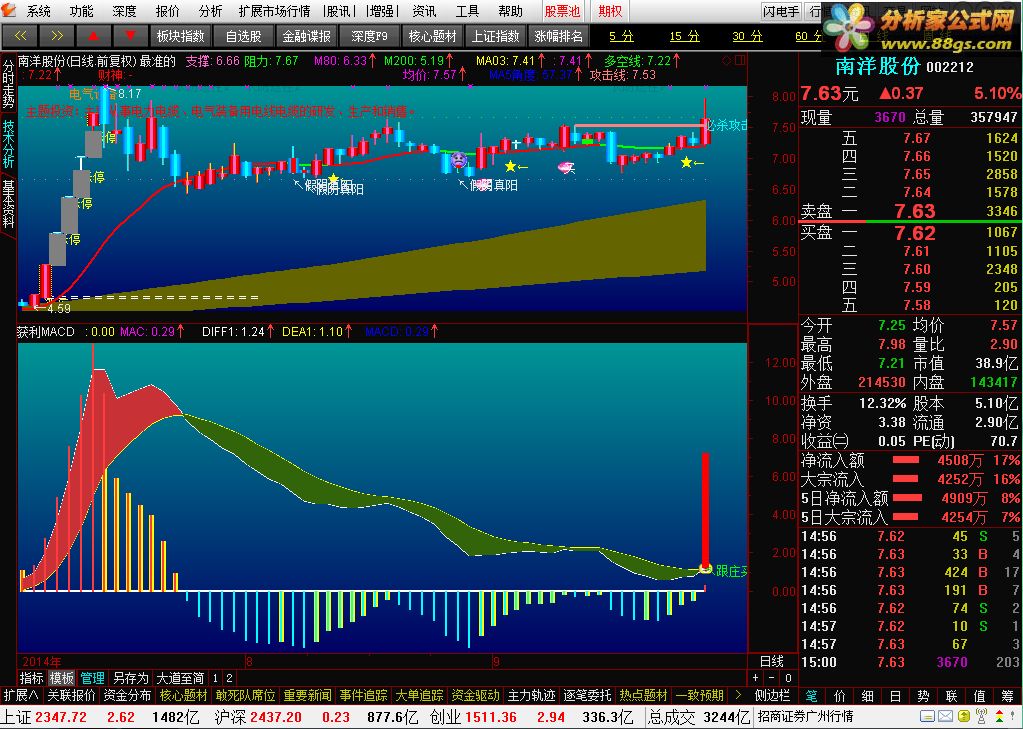Viewport: 1023px width, 729px height.
Task: Open the 期权 tab
Action: 610,11
